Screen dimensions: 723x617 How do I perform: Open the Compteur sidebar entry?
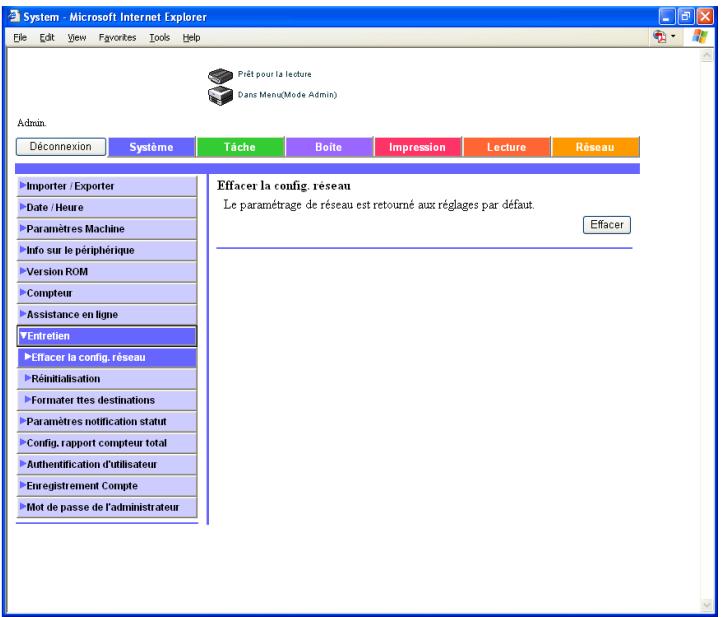click(107, 293)
